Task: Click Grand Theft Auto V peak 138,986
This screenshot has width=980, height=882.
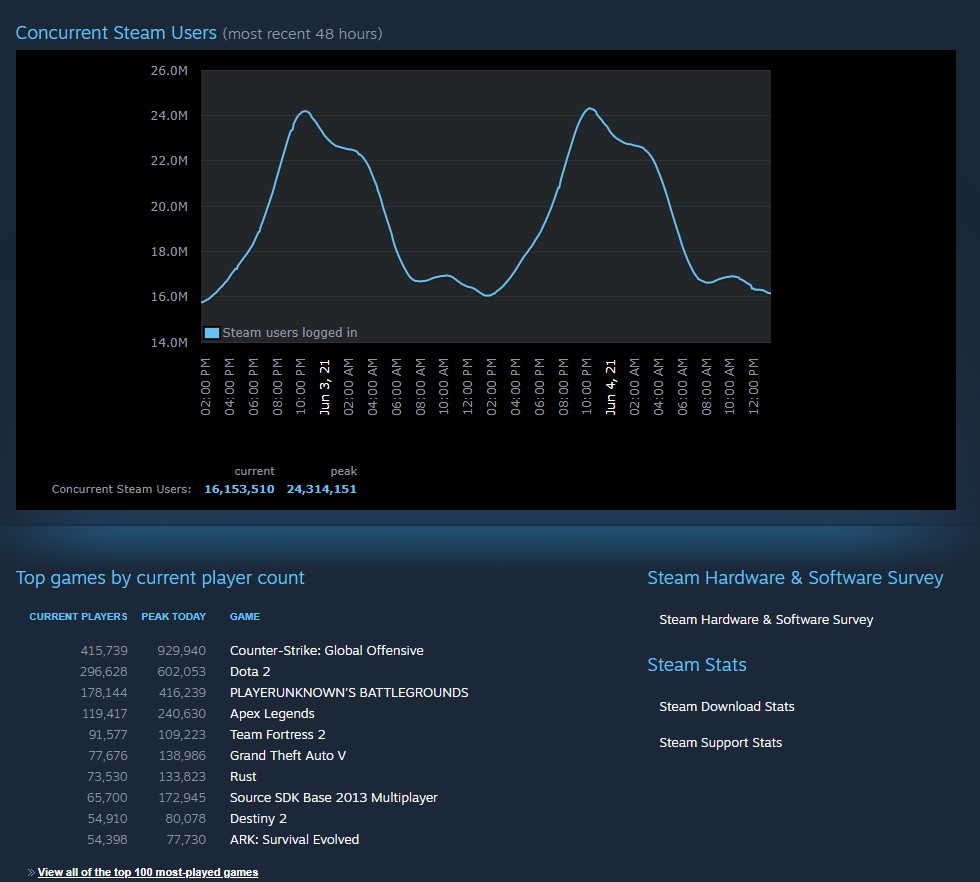Action: 182,755
